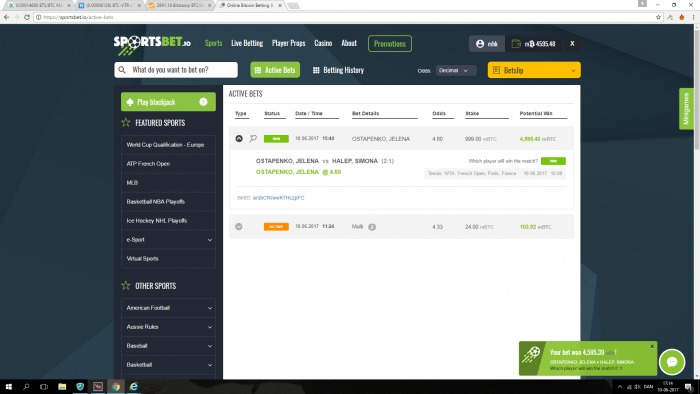Click the search magnifier icon

tap(122, 70)
